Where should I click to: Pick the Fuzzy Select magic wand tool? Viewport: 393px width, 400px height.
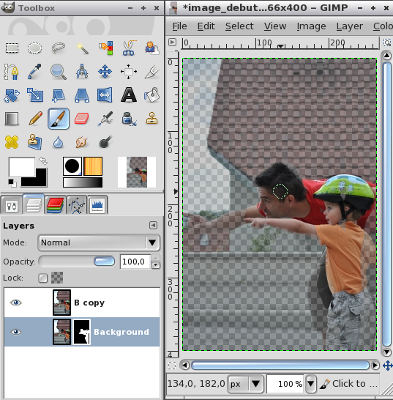tap(82, 48)
